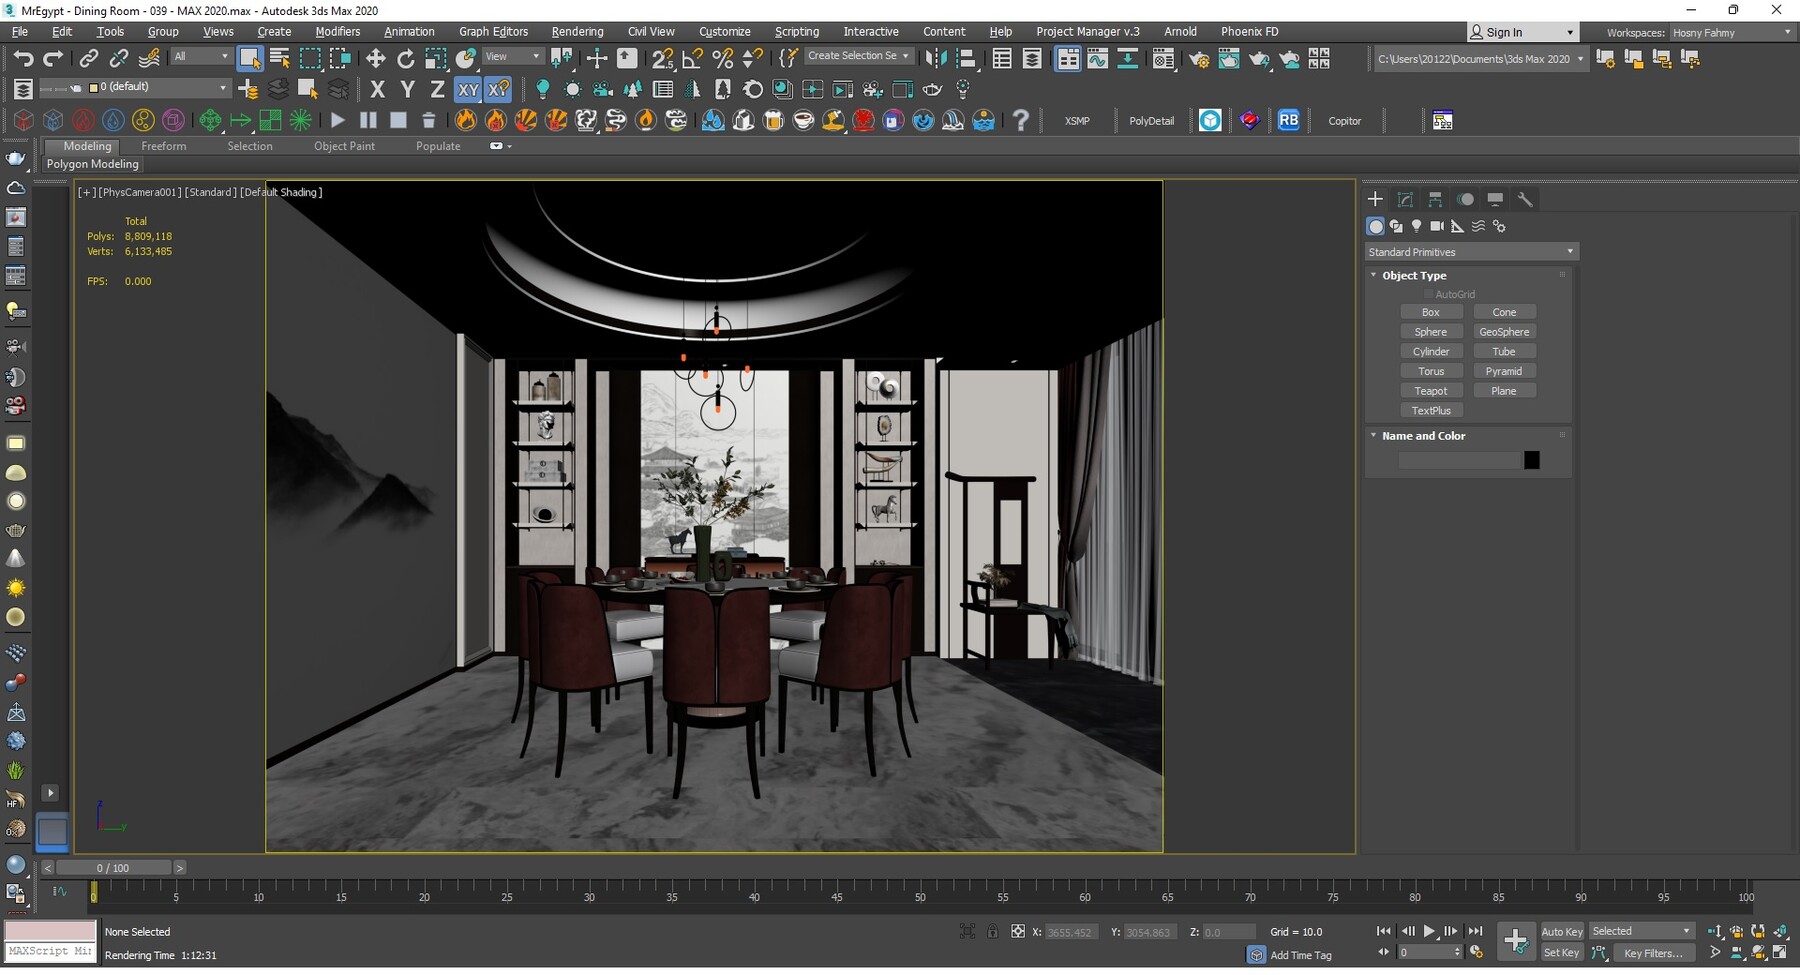Select the Shapes category in the Create panel
The image size is (1800, 975).
tap(1397, 226)
